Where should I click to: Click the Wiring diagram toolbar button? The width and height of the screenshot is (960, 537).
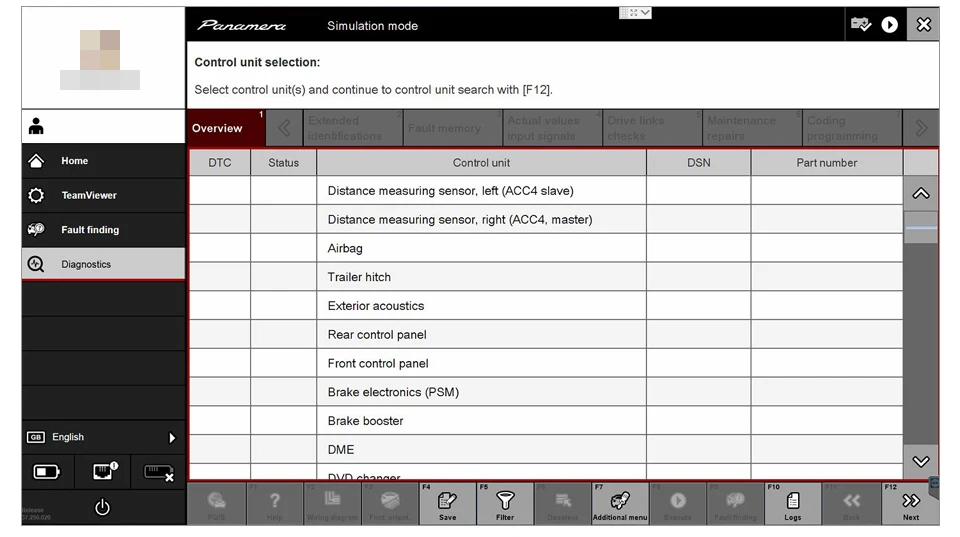332,504
